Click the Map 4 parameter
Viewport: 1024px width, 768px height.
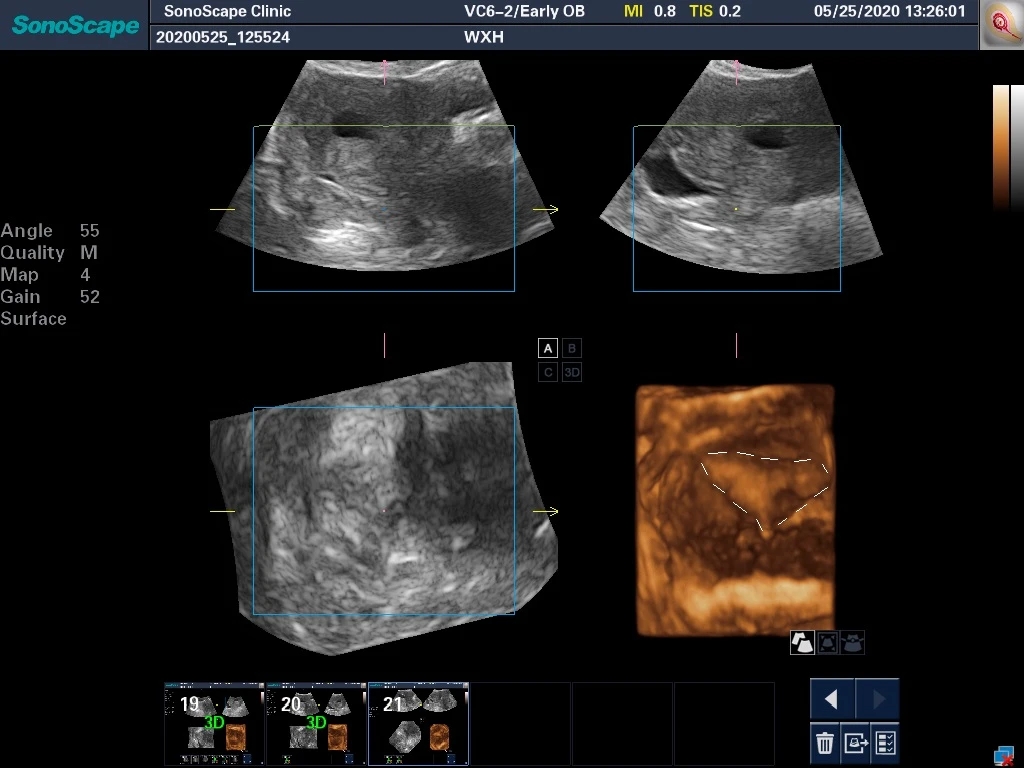coord(45,275)
